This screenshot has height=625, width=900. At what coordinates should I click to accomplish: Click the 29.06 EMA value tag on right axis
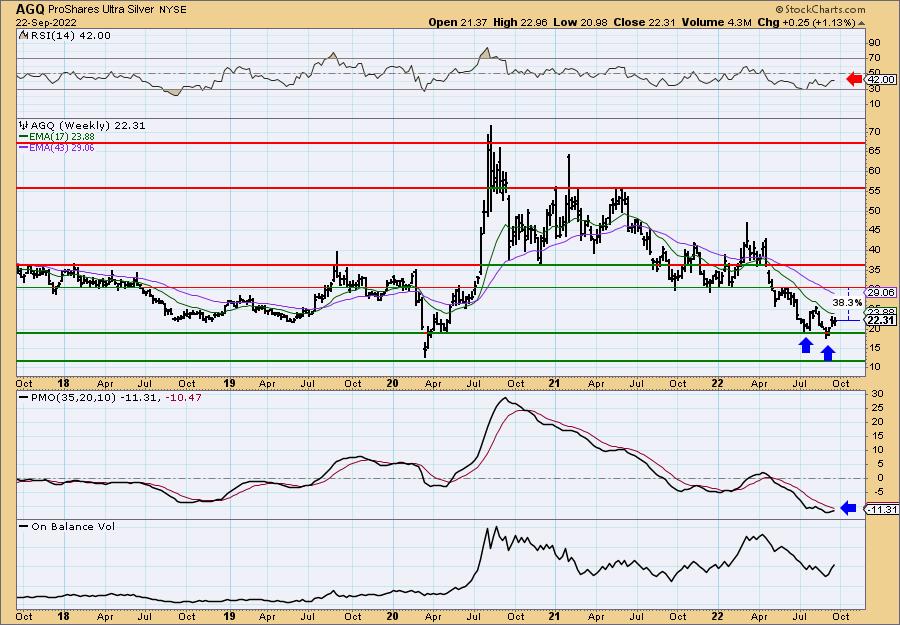(881, 292)
